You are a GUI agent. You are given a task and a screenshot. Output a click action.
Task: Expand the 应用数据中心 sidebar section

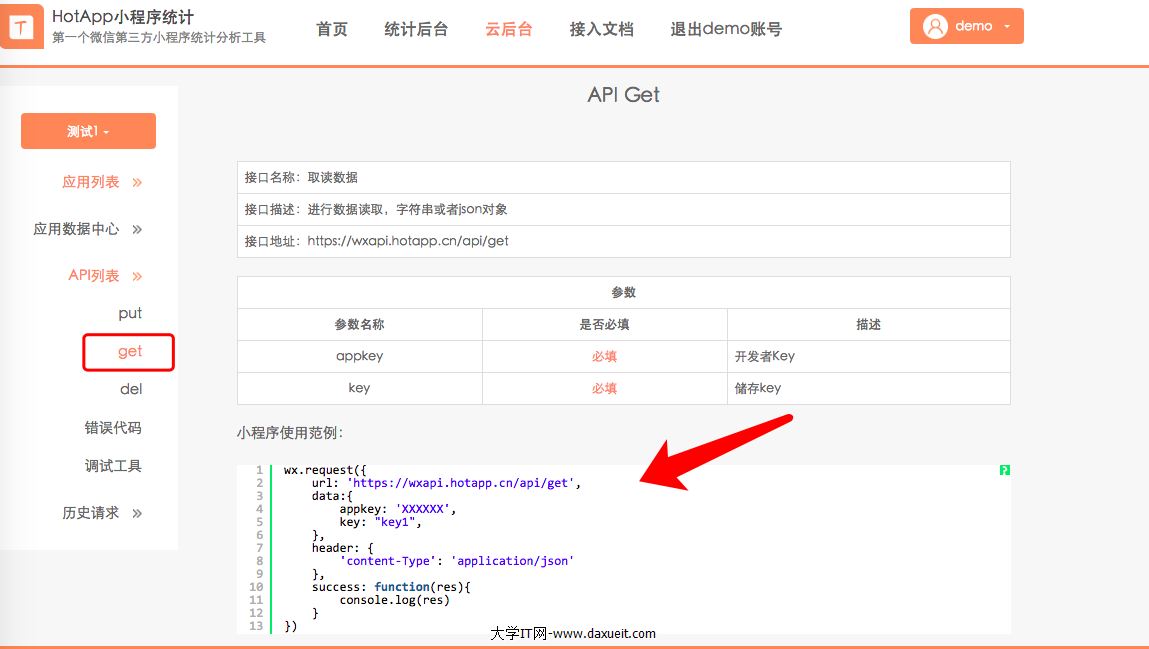point(88,229)
